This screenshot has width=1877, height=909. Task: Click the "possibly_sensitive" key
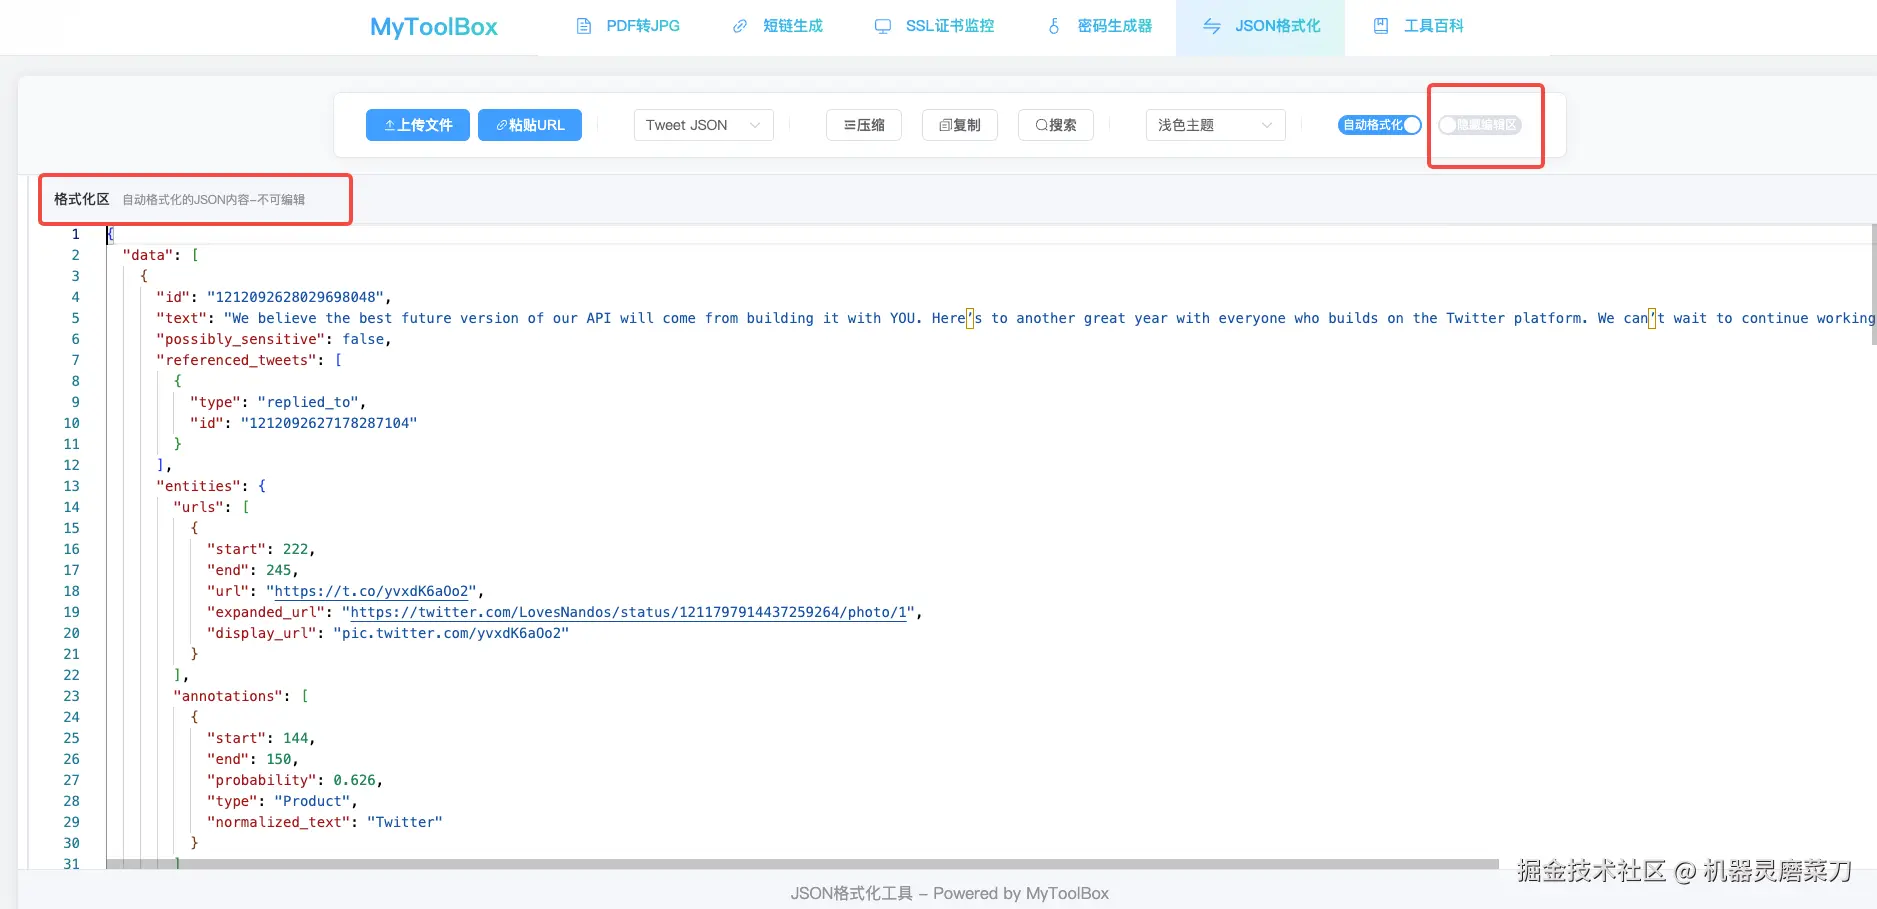(241, 339)
